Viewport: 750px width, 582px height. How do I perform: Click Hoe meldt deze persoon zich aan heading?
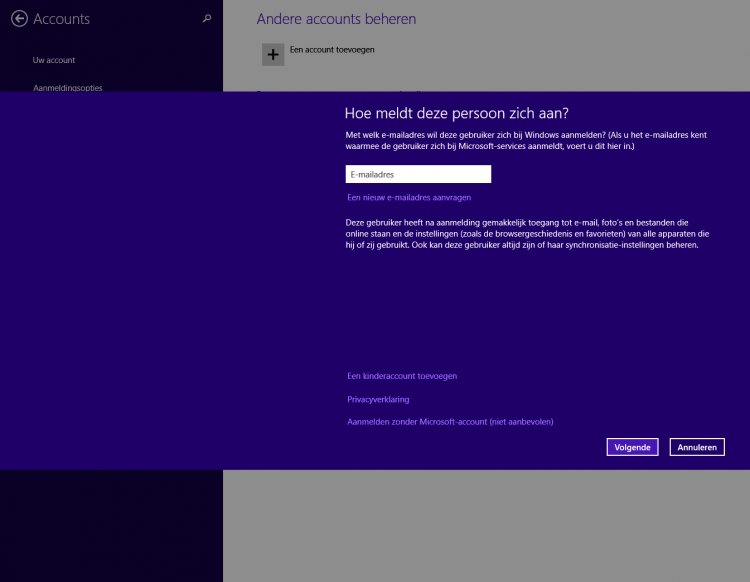tap(456, 113)
